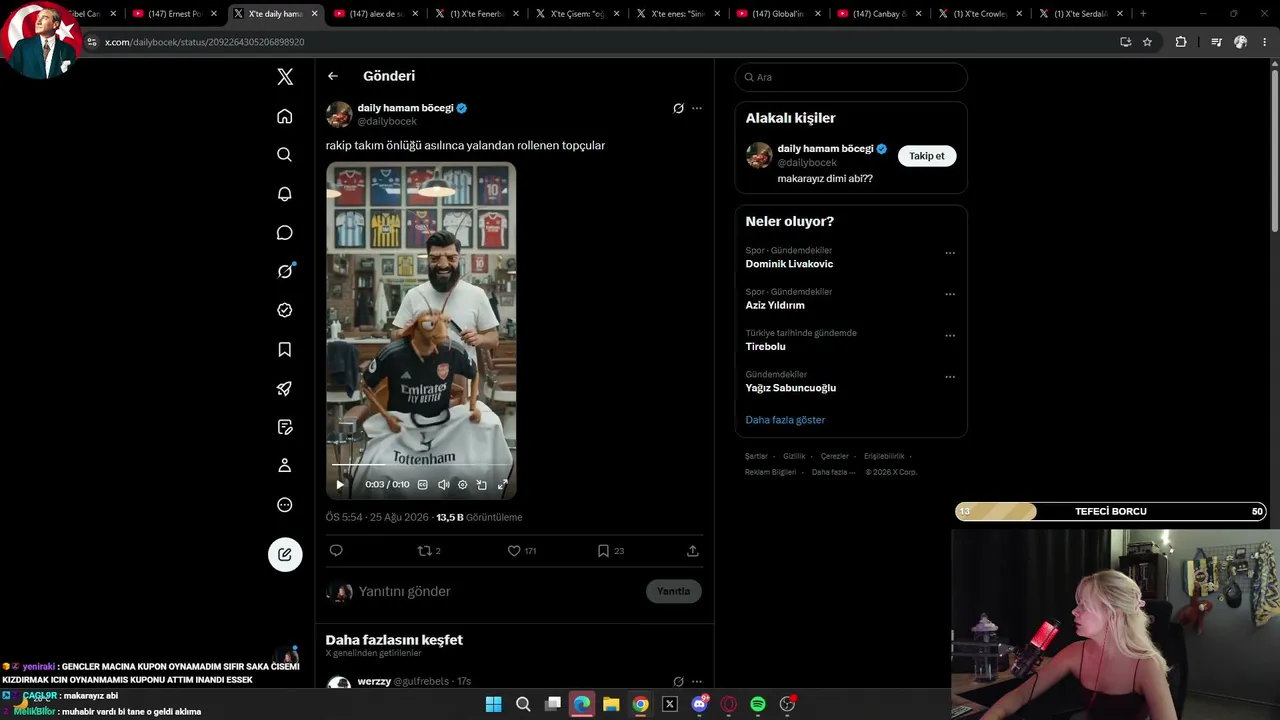The height and width of the screenshot is (720, 1280).
Task: Click the X logo in the sidebar
Action: pyautogui.click(x=285, y=77)
